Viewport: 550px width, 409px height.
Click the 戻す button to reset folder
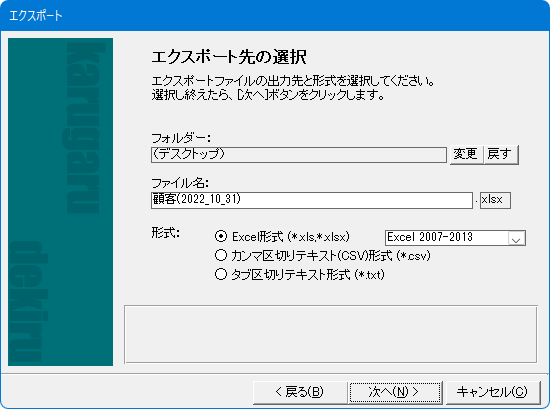click(501, 154)
